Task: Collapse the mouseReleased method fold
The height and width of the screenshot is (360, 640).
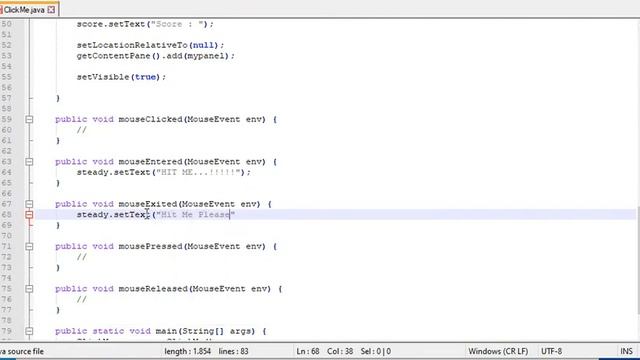Action: coord(29,289)
